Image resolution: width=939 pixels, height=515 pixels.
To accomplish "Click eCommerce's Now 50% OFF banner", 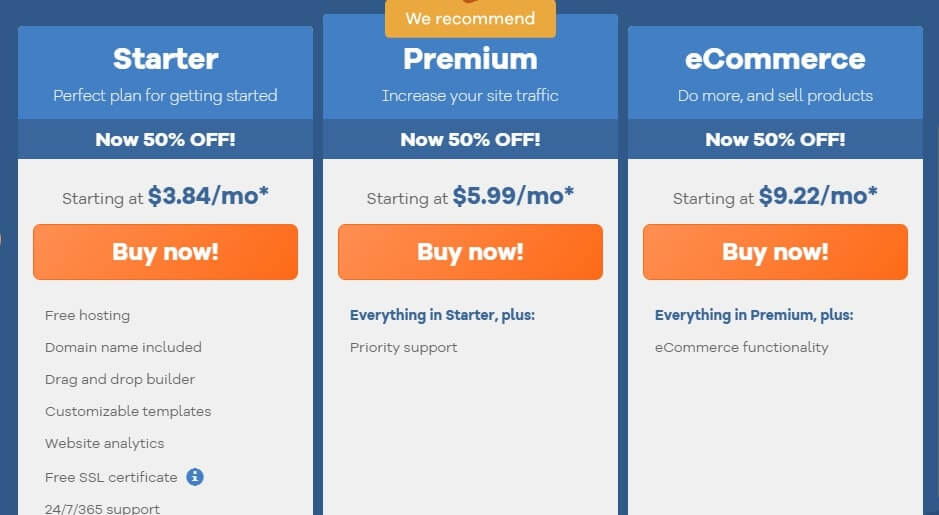I will coord(775,139).
